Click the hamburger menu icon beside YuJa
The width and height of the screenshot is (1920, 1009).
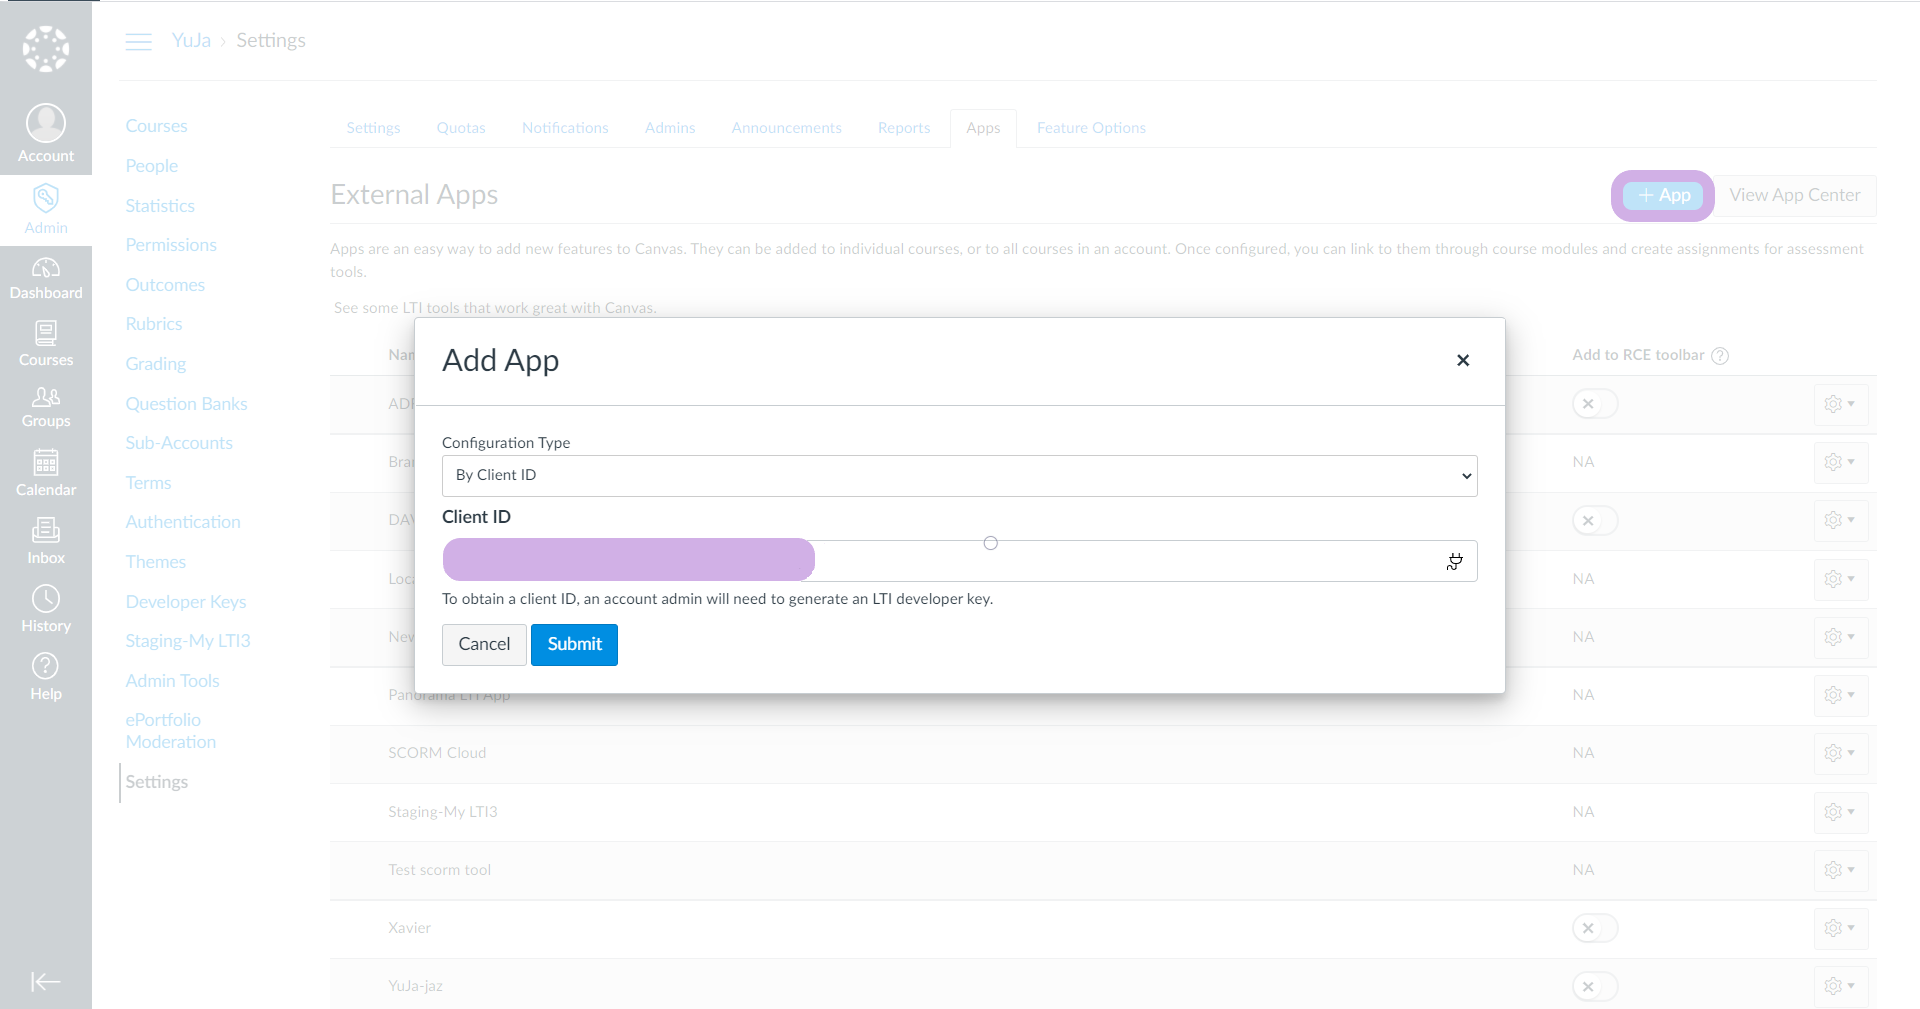pyautogui.click(x=138, y=41)
